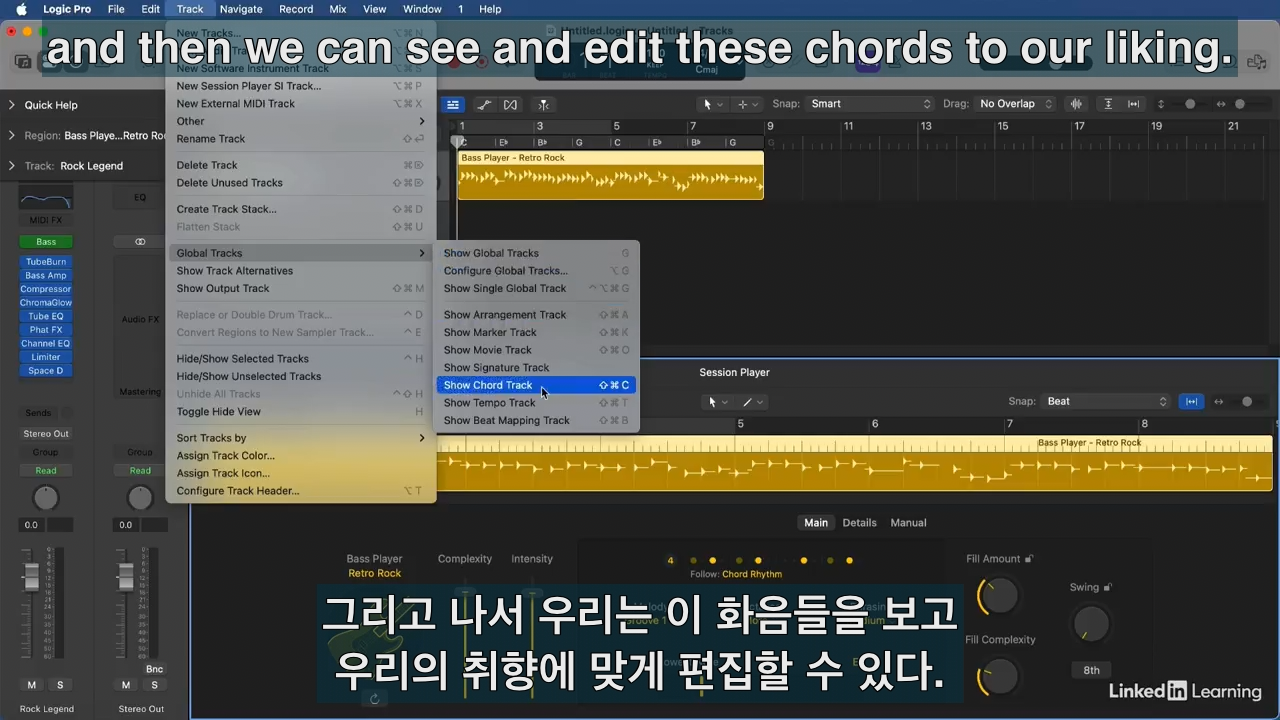Click the MIDI FX slot

[x=46, y=221]
